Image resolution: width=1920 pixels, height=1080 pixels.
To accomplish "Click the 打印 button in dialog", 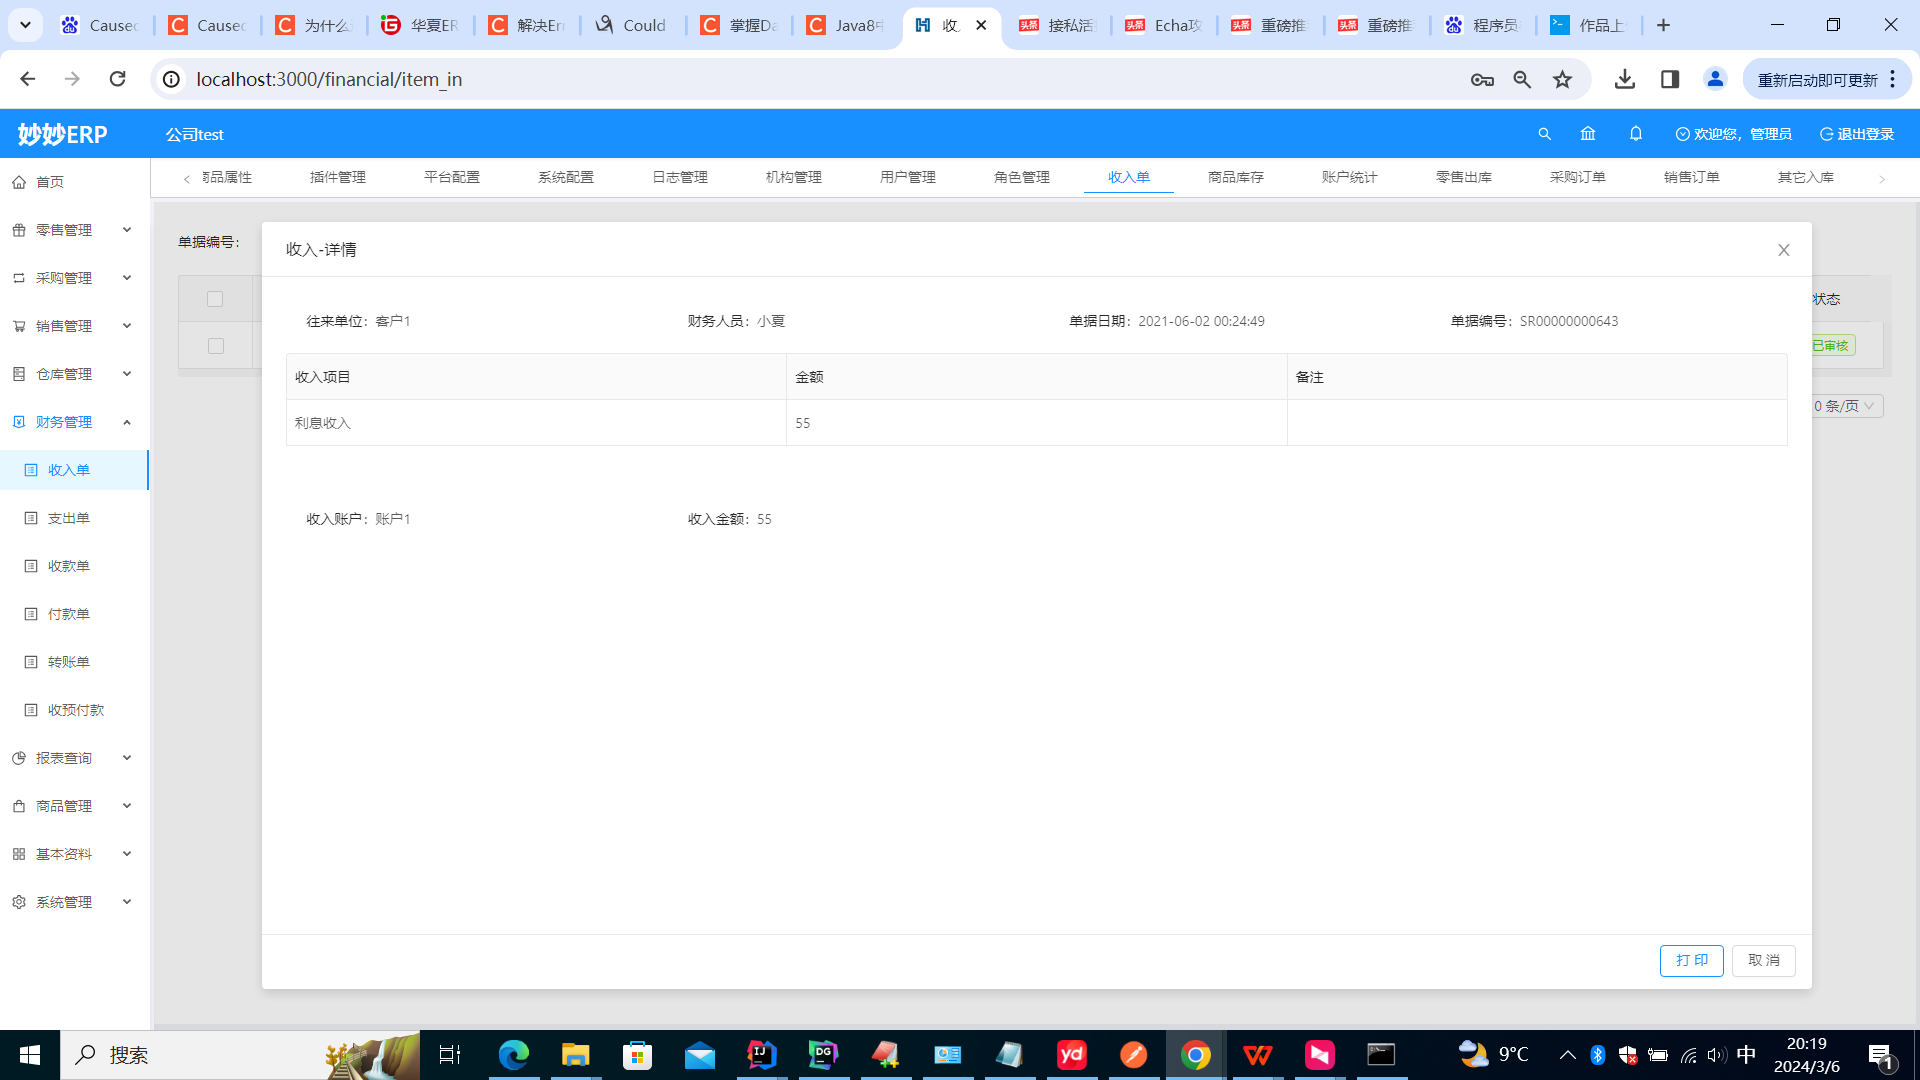I will click(x=1692, y=960).
